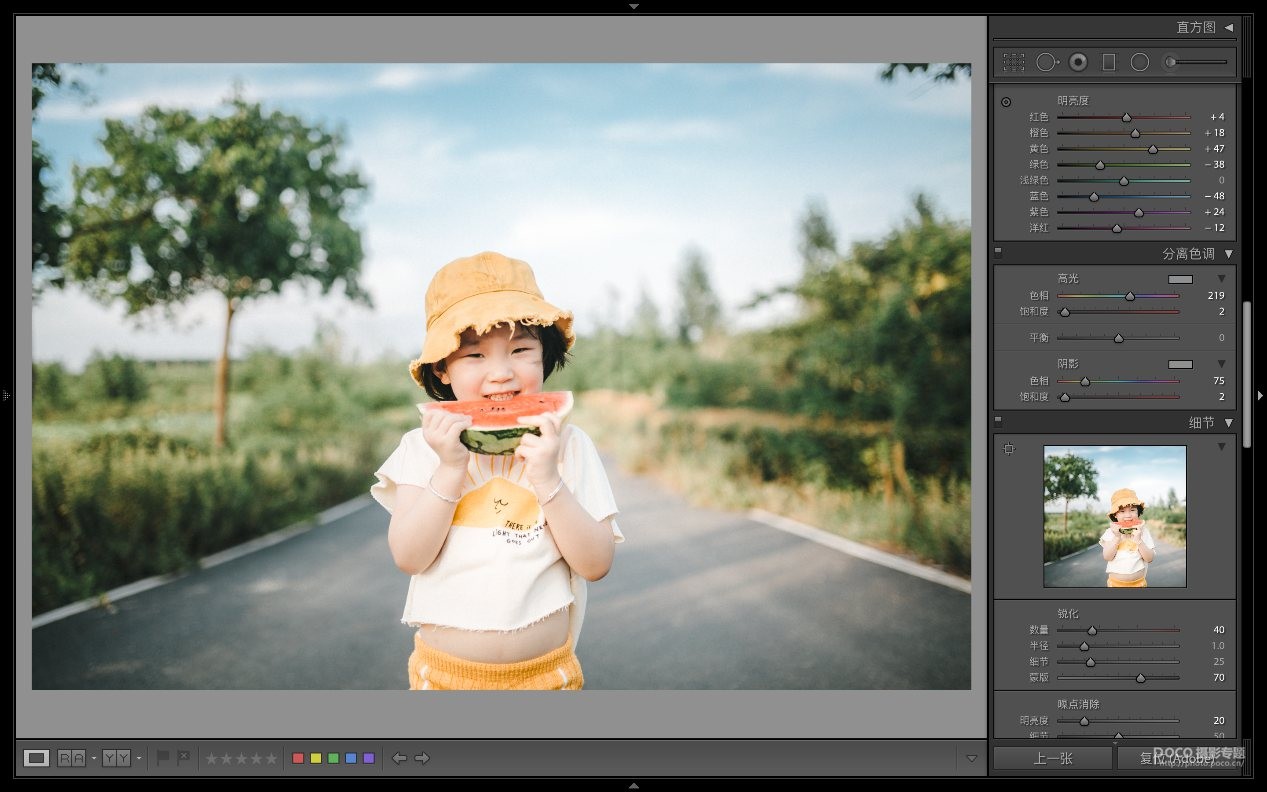Viewport: 1267px width, 792px height.
Task: Click the luminance targeted adjustment tool
Action: point(1006,101)
